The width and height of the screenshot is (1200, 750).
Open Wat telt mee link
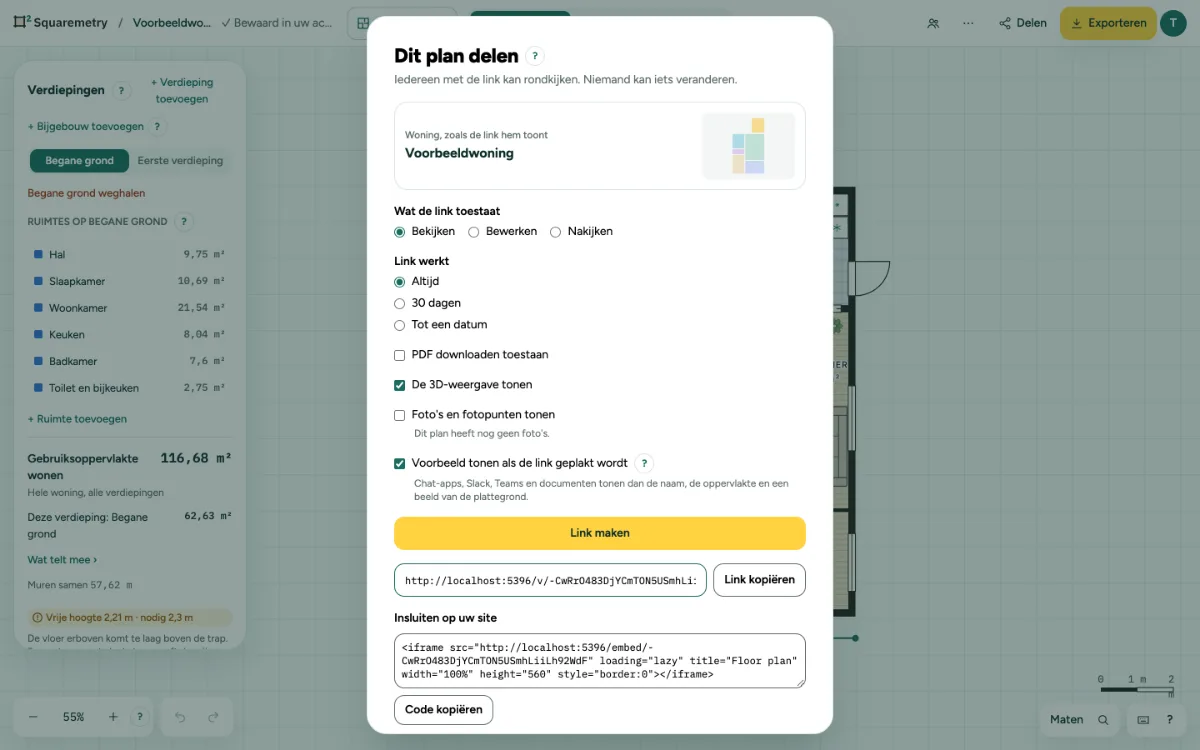pos(62,560)
